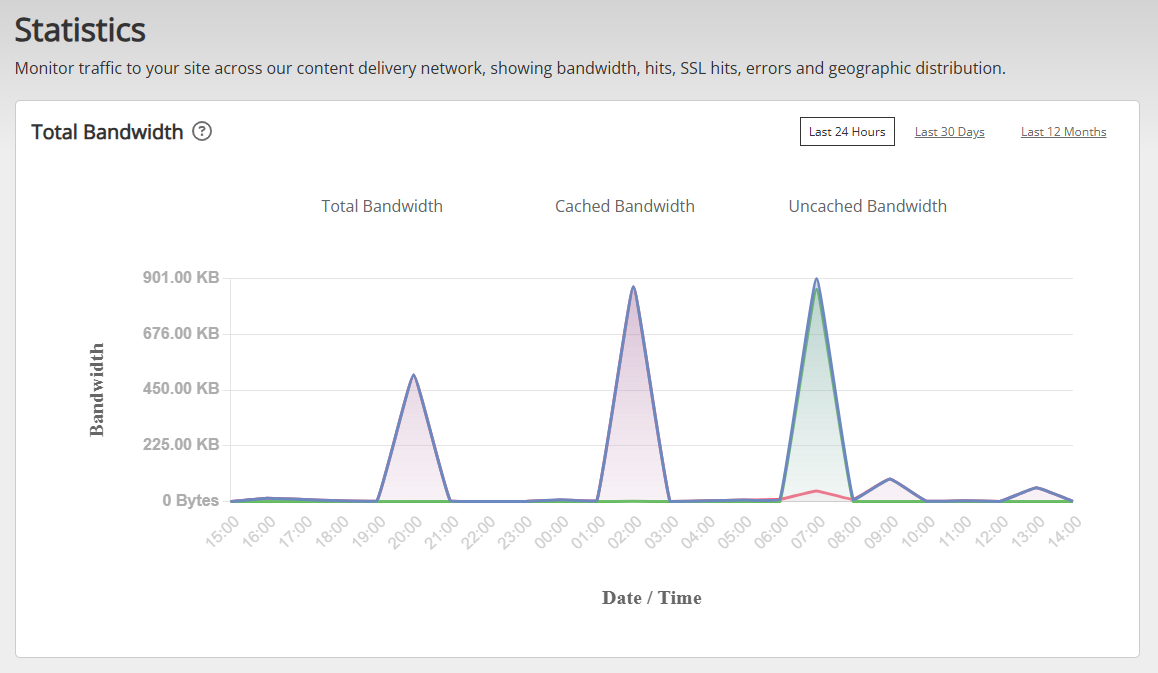Click the small 13:00 peak point

click(x=1036, y=488)
